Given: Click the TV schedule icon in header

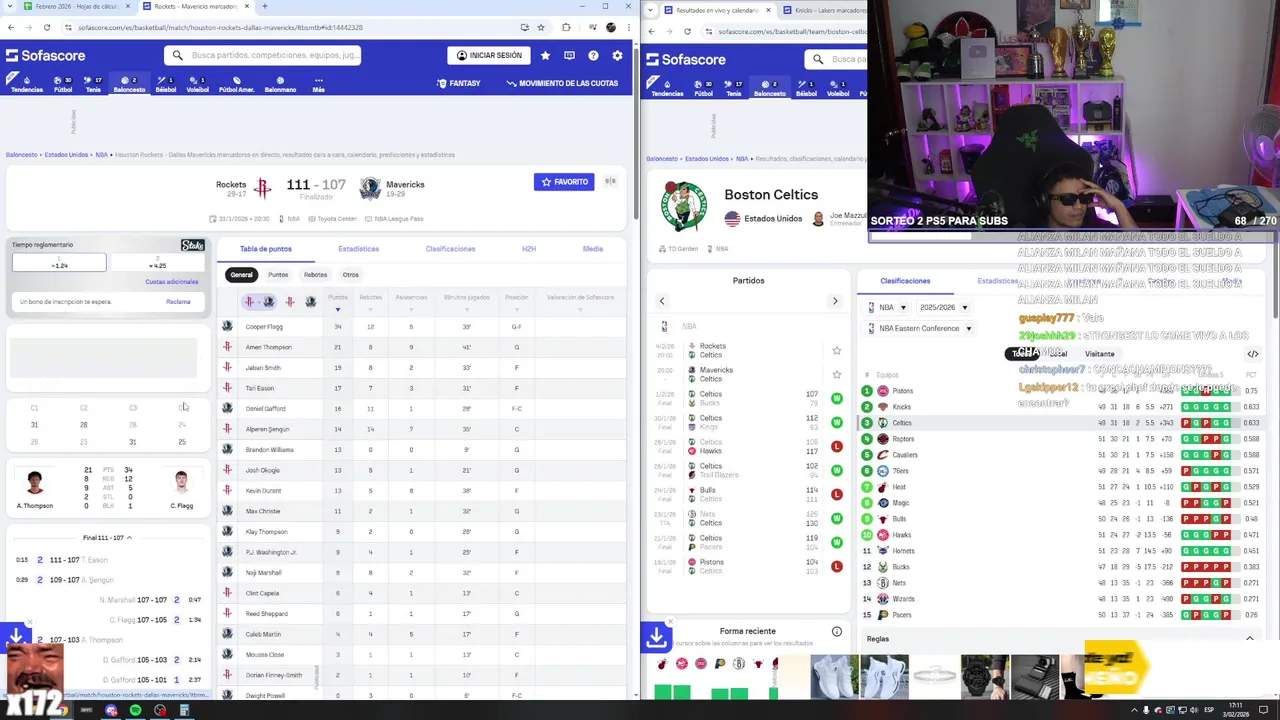Looking at the screenshot, I should point(569,56).
